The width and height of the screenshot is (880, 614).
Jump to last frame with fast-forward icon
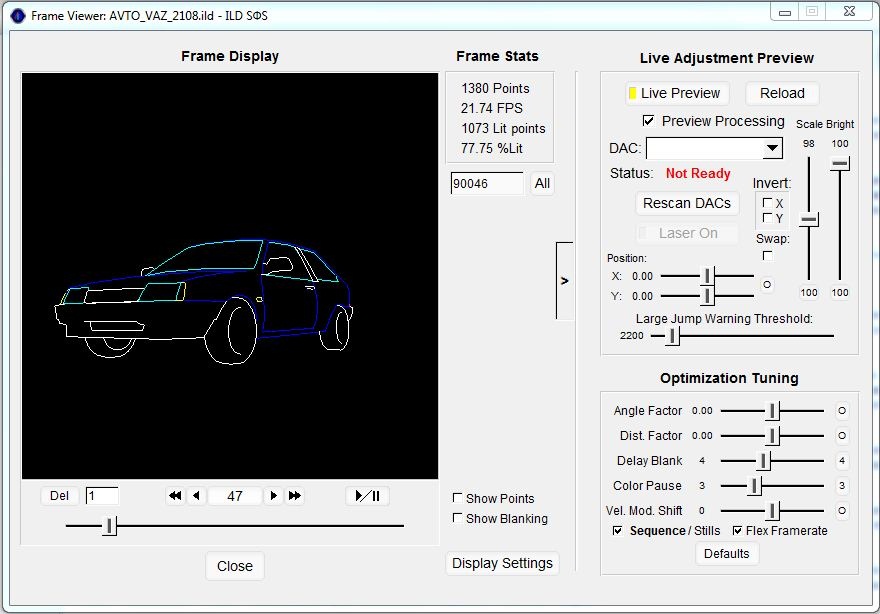pyautogui.click(x=295, y=496)
